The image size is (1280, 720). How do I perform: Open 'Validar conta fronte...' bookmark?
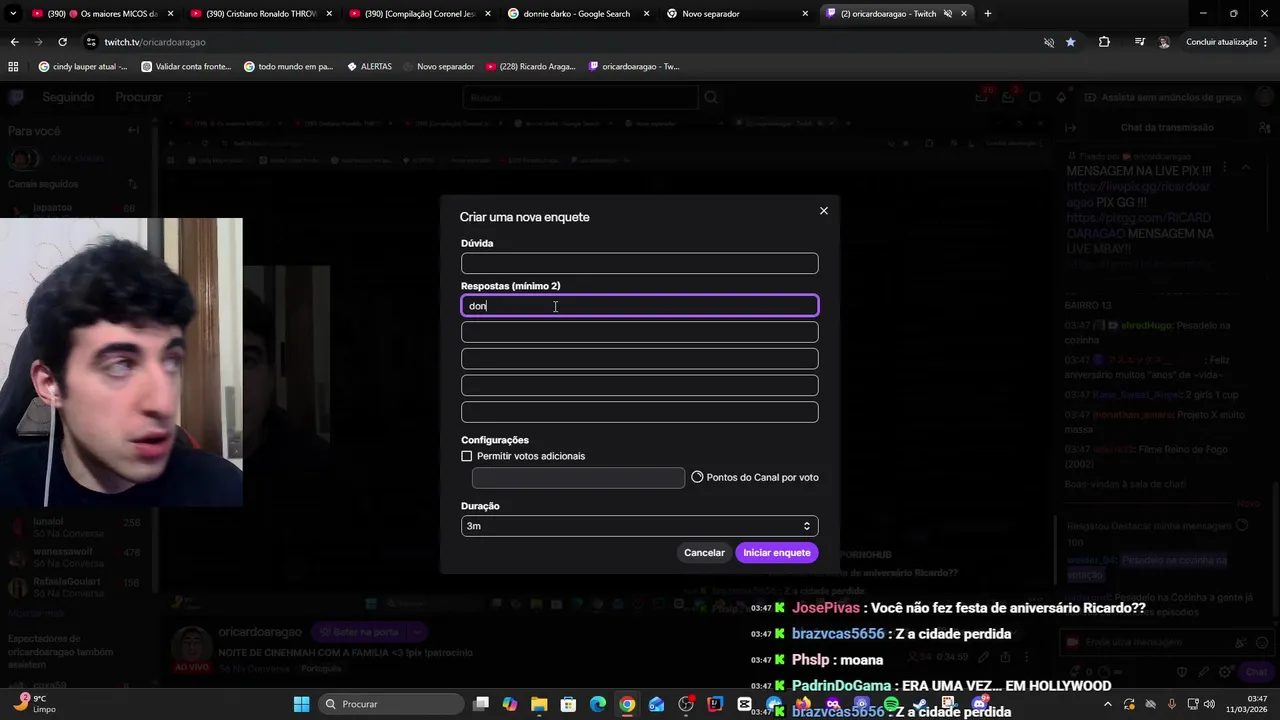tap(186, 67)
